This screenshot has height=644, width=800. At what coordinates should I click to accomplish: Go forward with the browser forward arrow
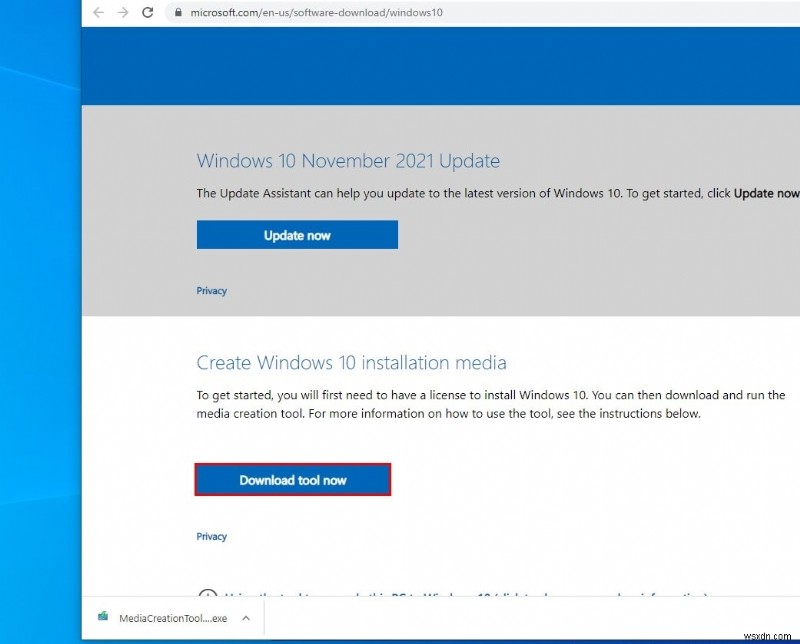[122, 13]
